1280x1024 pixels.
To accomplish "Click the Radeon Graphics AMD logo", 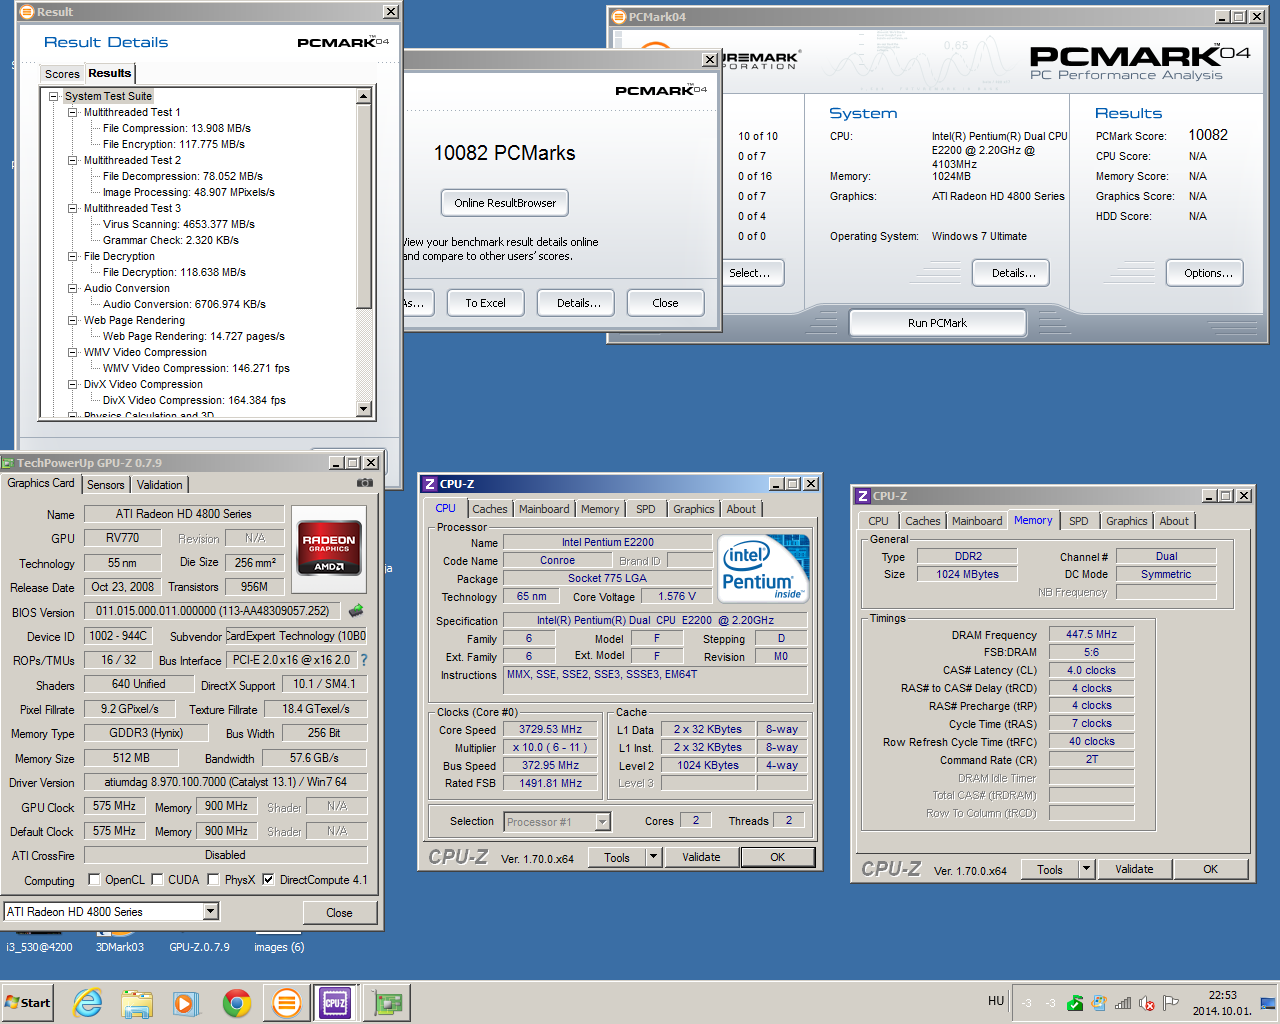I will (329, 547).
